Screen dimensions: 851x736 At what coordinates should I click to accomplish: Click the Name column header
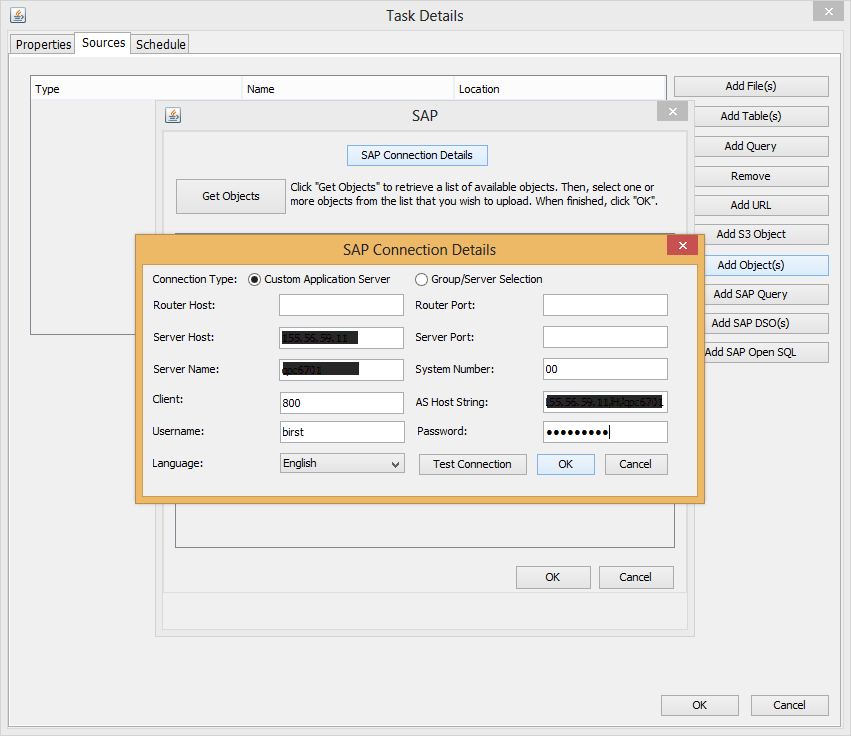coord(348,89)
